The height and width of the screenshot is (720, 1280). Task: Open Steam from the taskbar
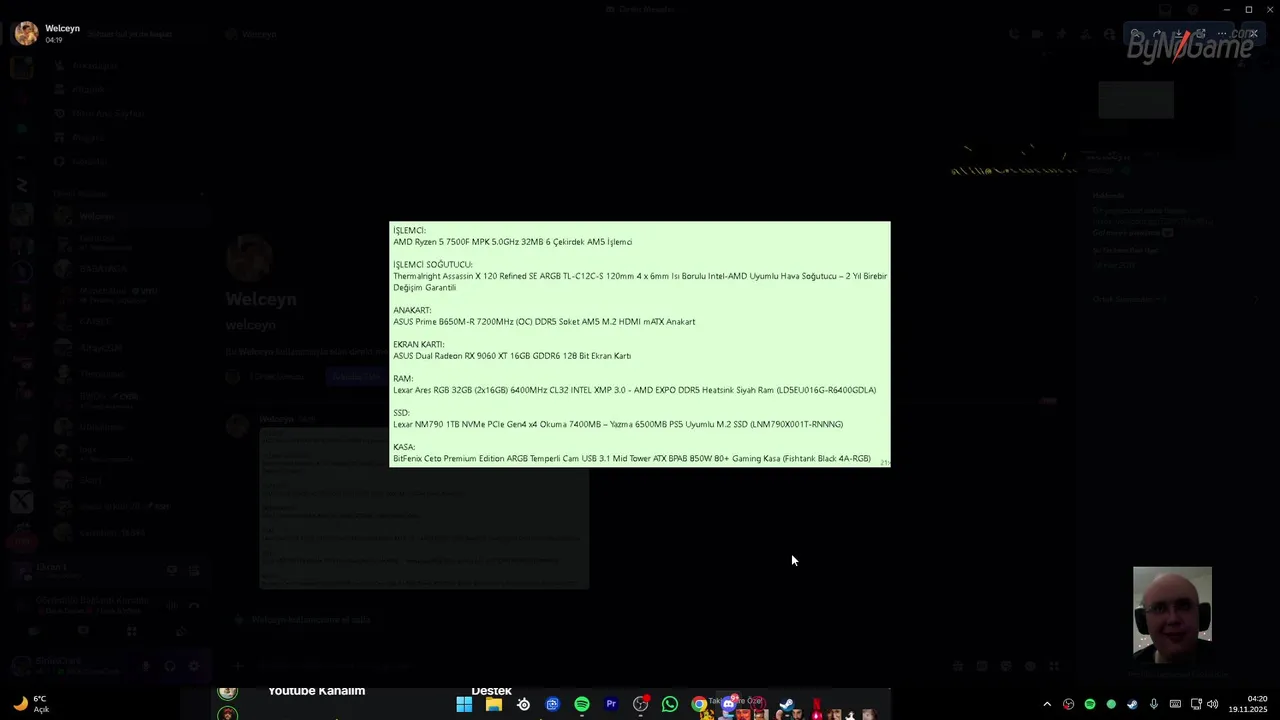click(787, 704)
